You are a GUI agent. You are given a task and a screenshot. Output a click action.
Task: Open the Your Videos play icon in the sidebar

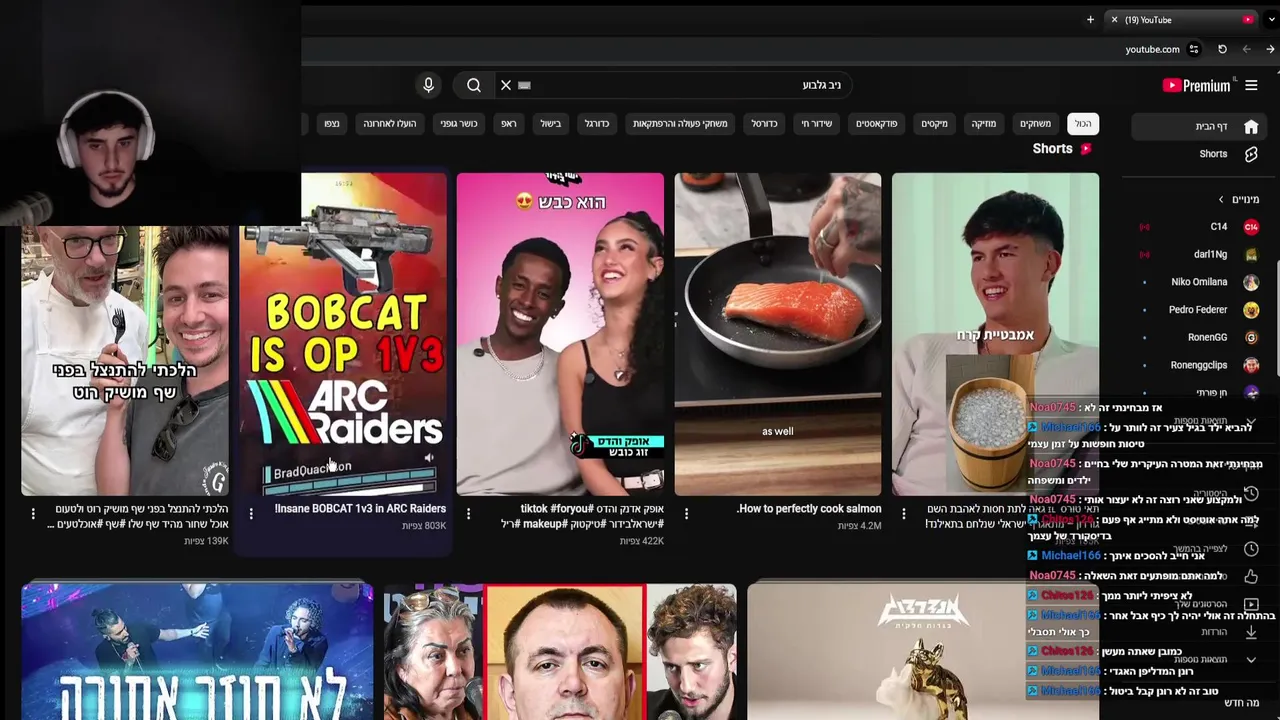pyautogui.click(x=1251, y=604)
